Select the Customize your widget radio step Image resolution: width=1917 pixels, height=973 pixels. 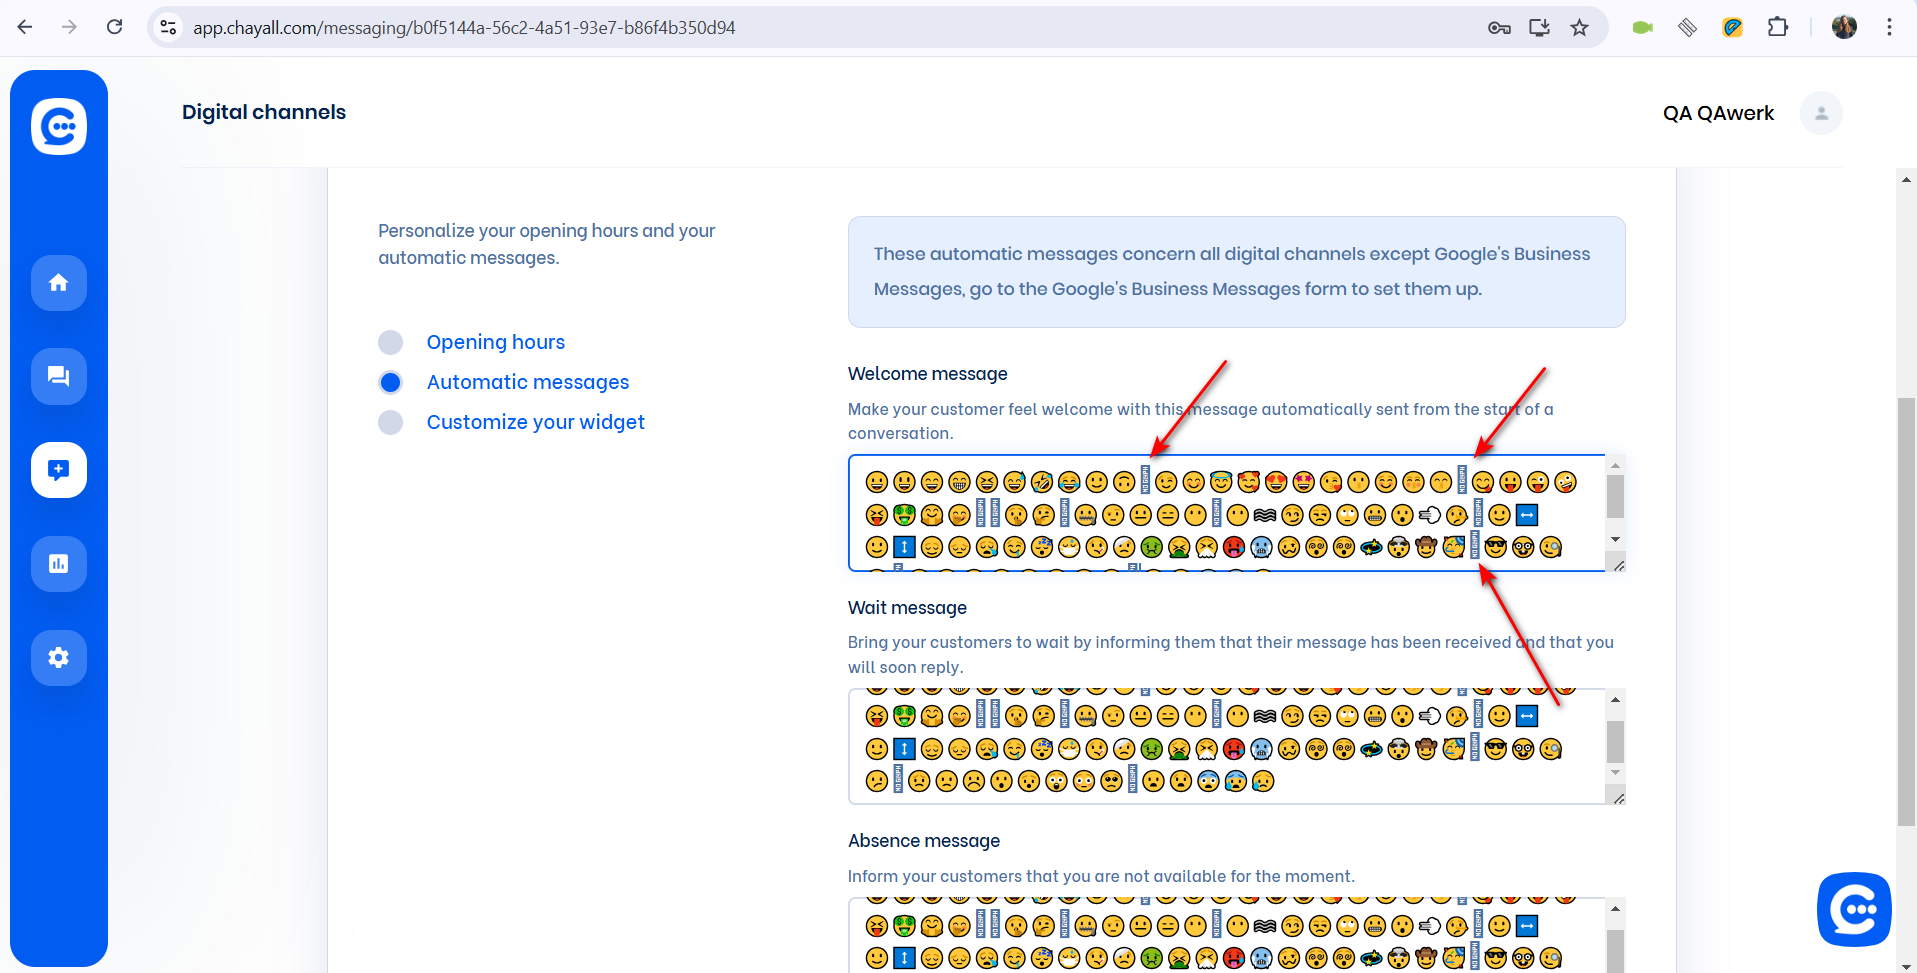click(391, 422)
